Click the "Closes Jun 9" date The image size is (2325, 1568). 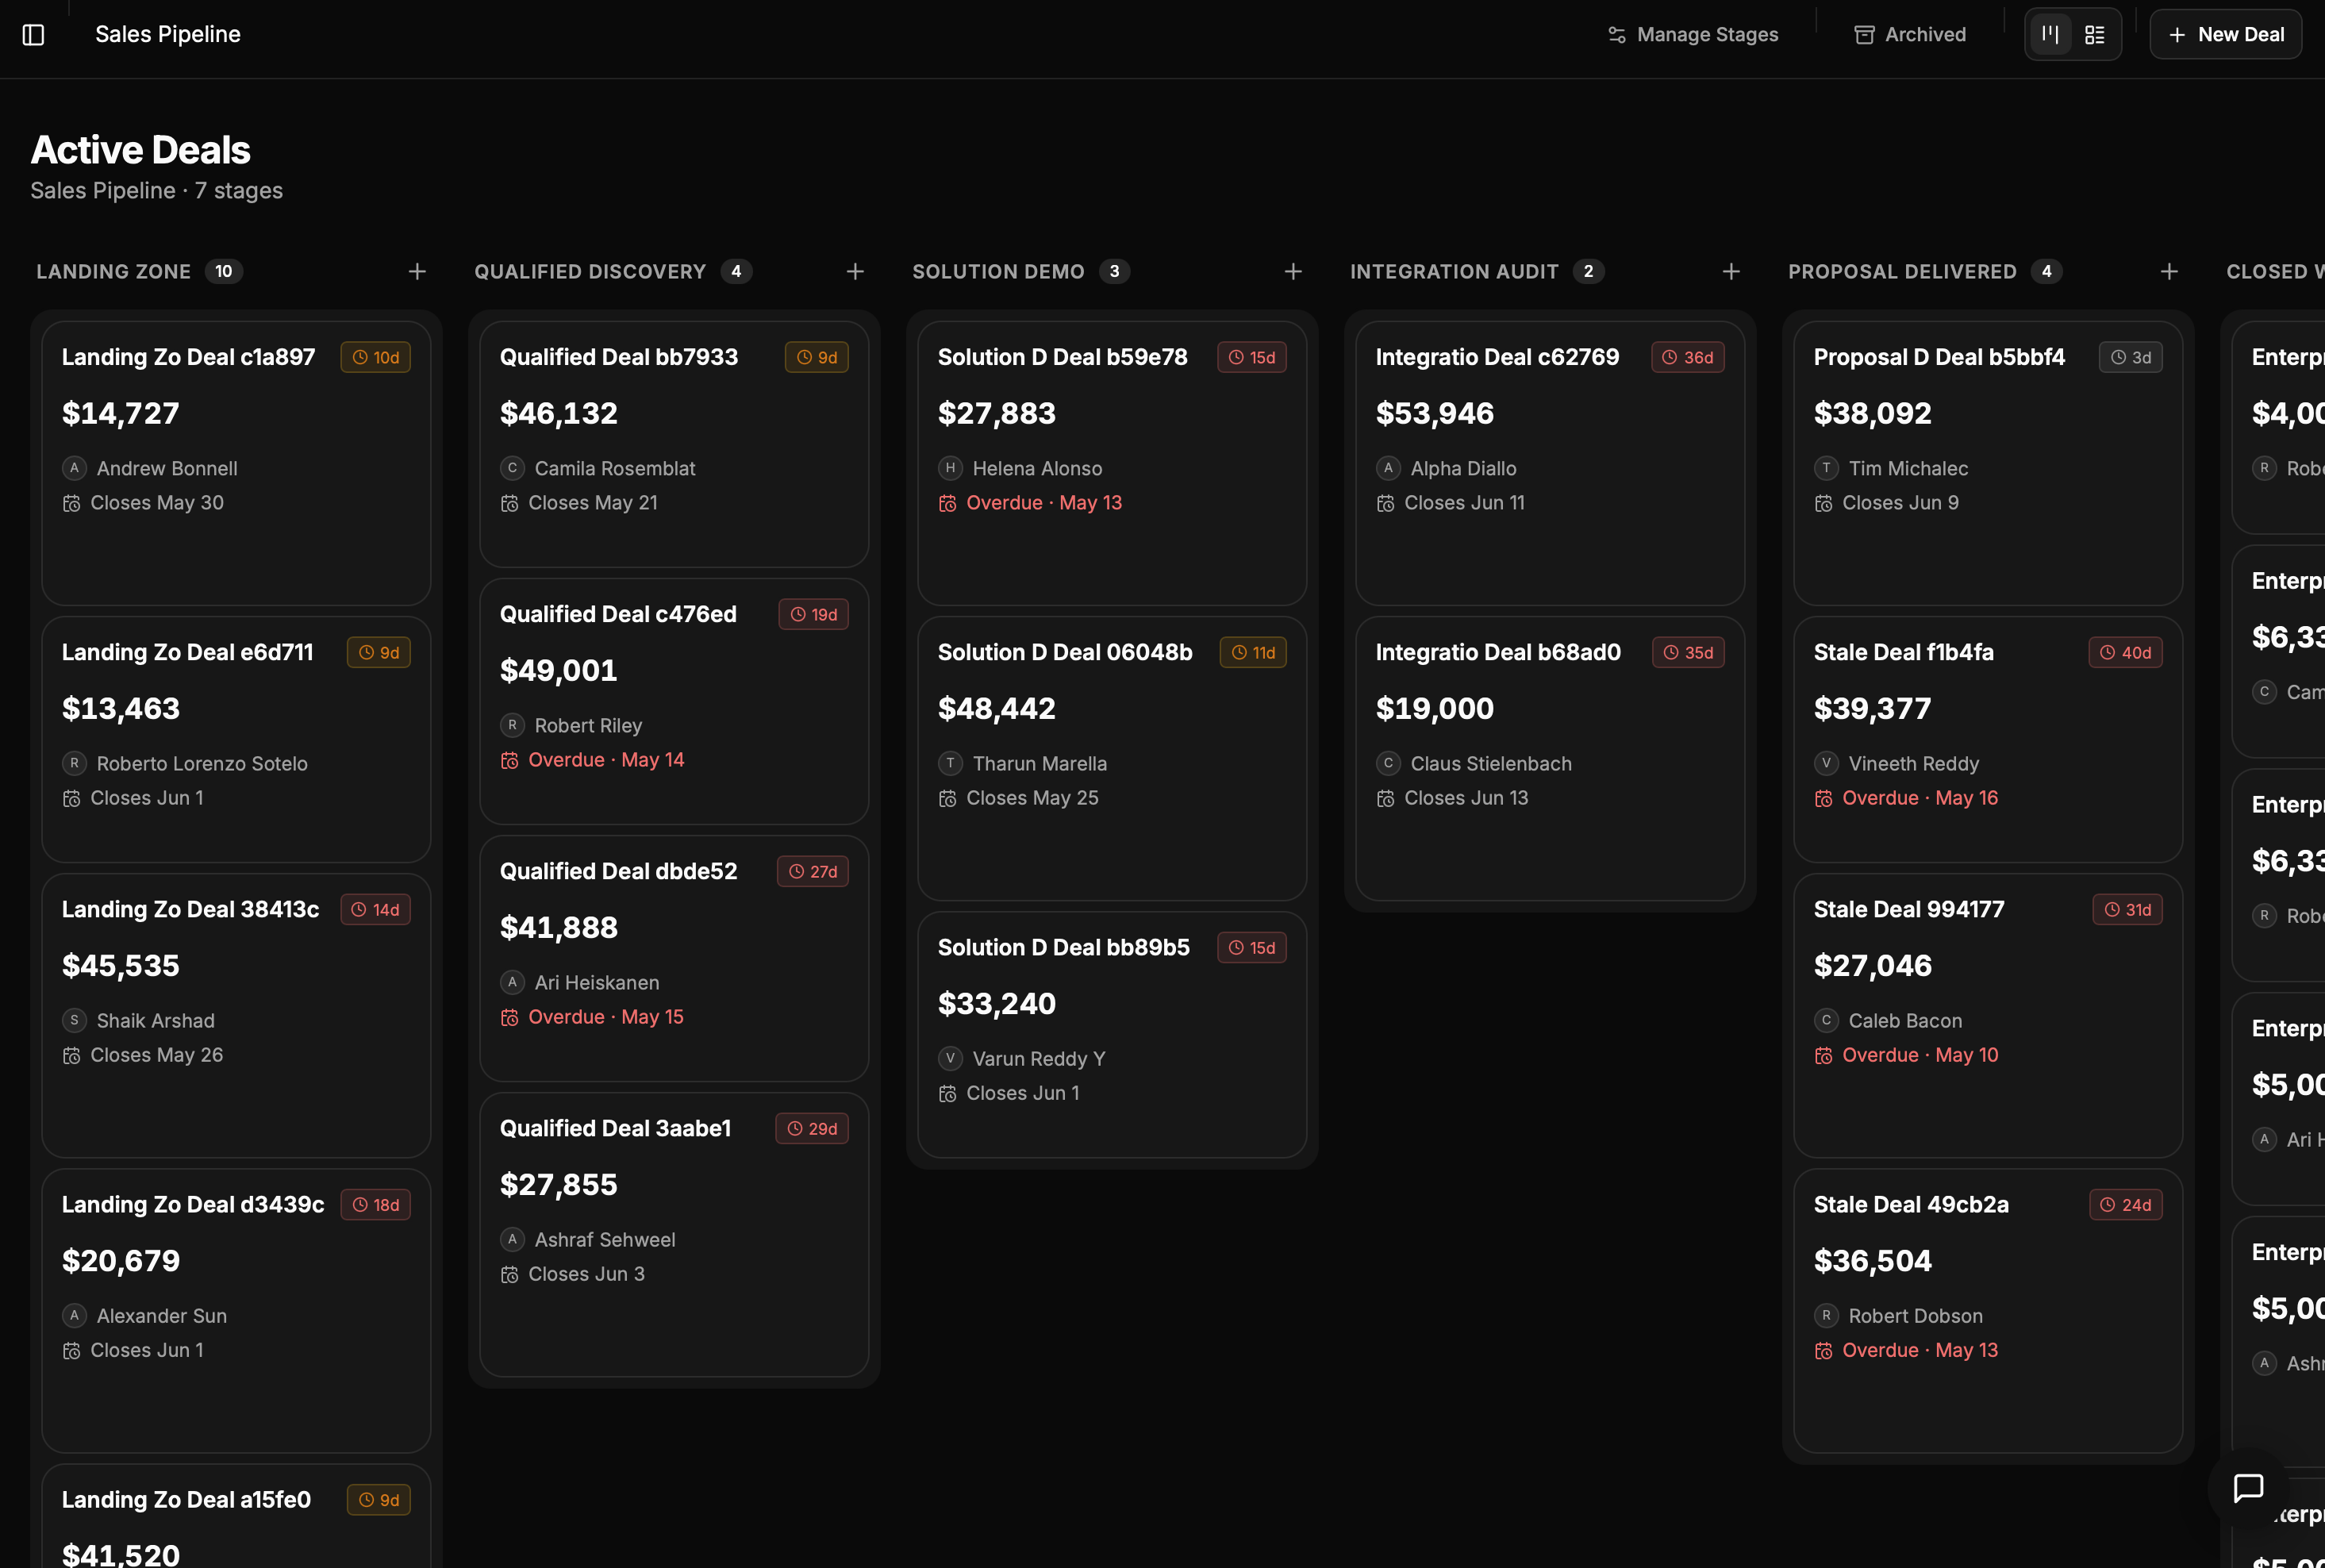[1900, 503]
